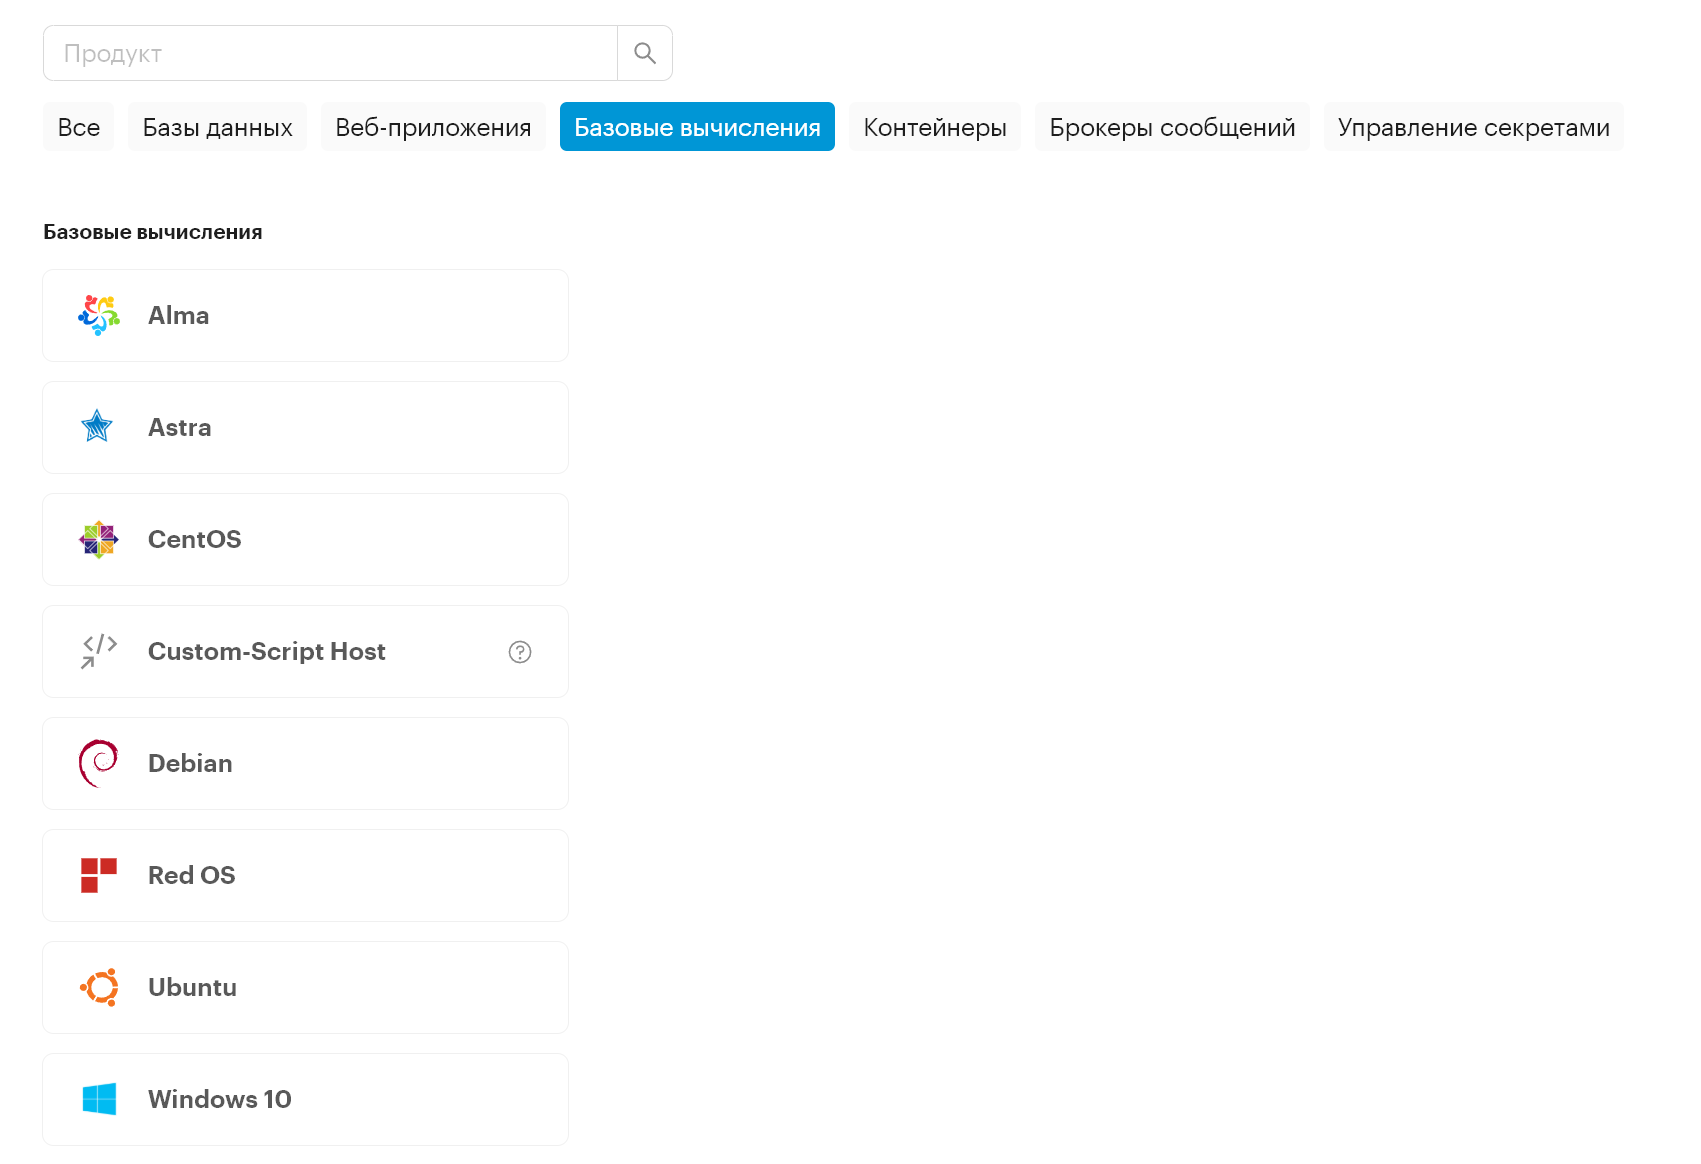Choose the Astra product name
1701x1164 pixels.
click(x=180, y=427)
